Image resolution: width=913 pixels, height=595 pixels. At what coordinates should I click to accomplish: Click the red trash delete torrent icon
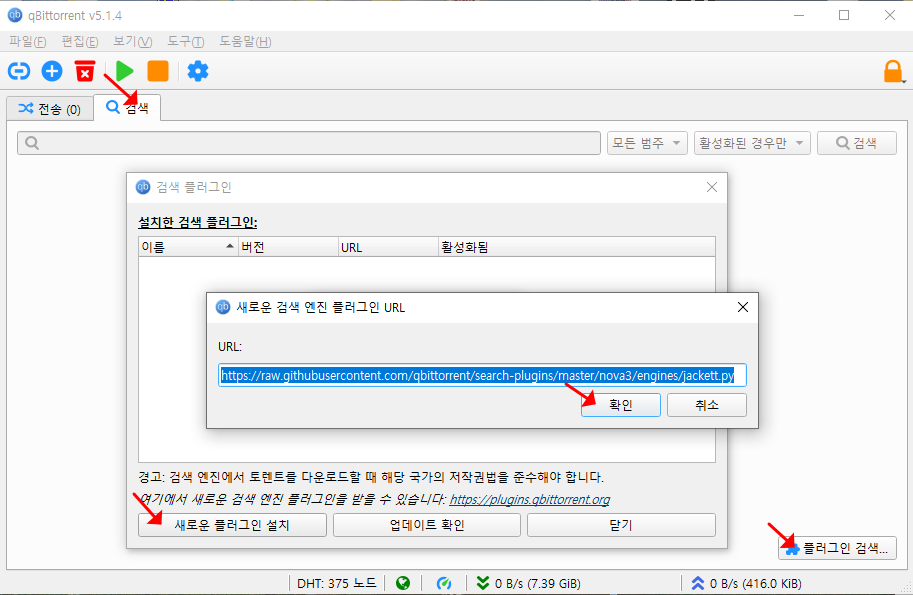coord(85,71)
